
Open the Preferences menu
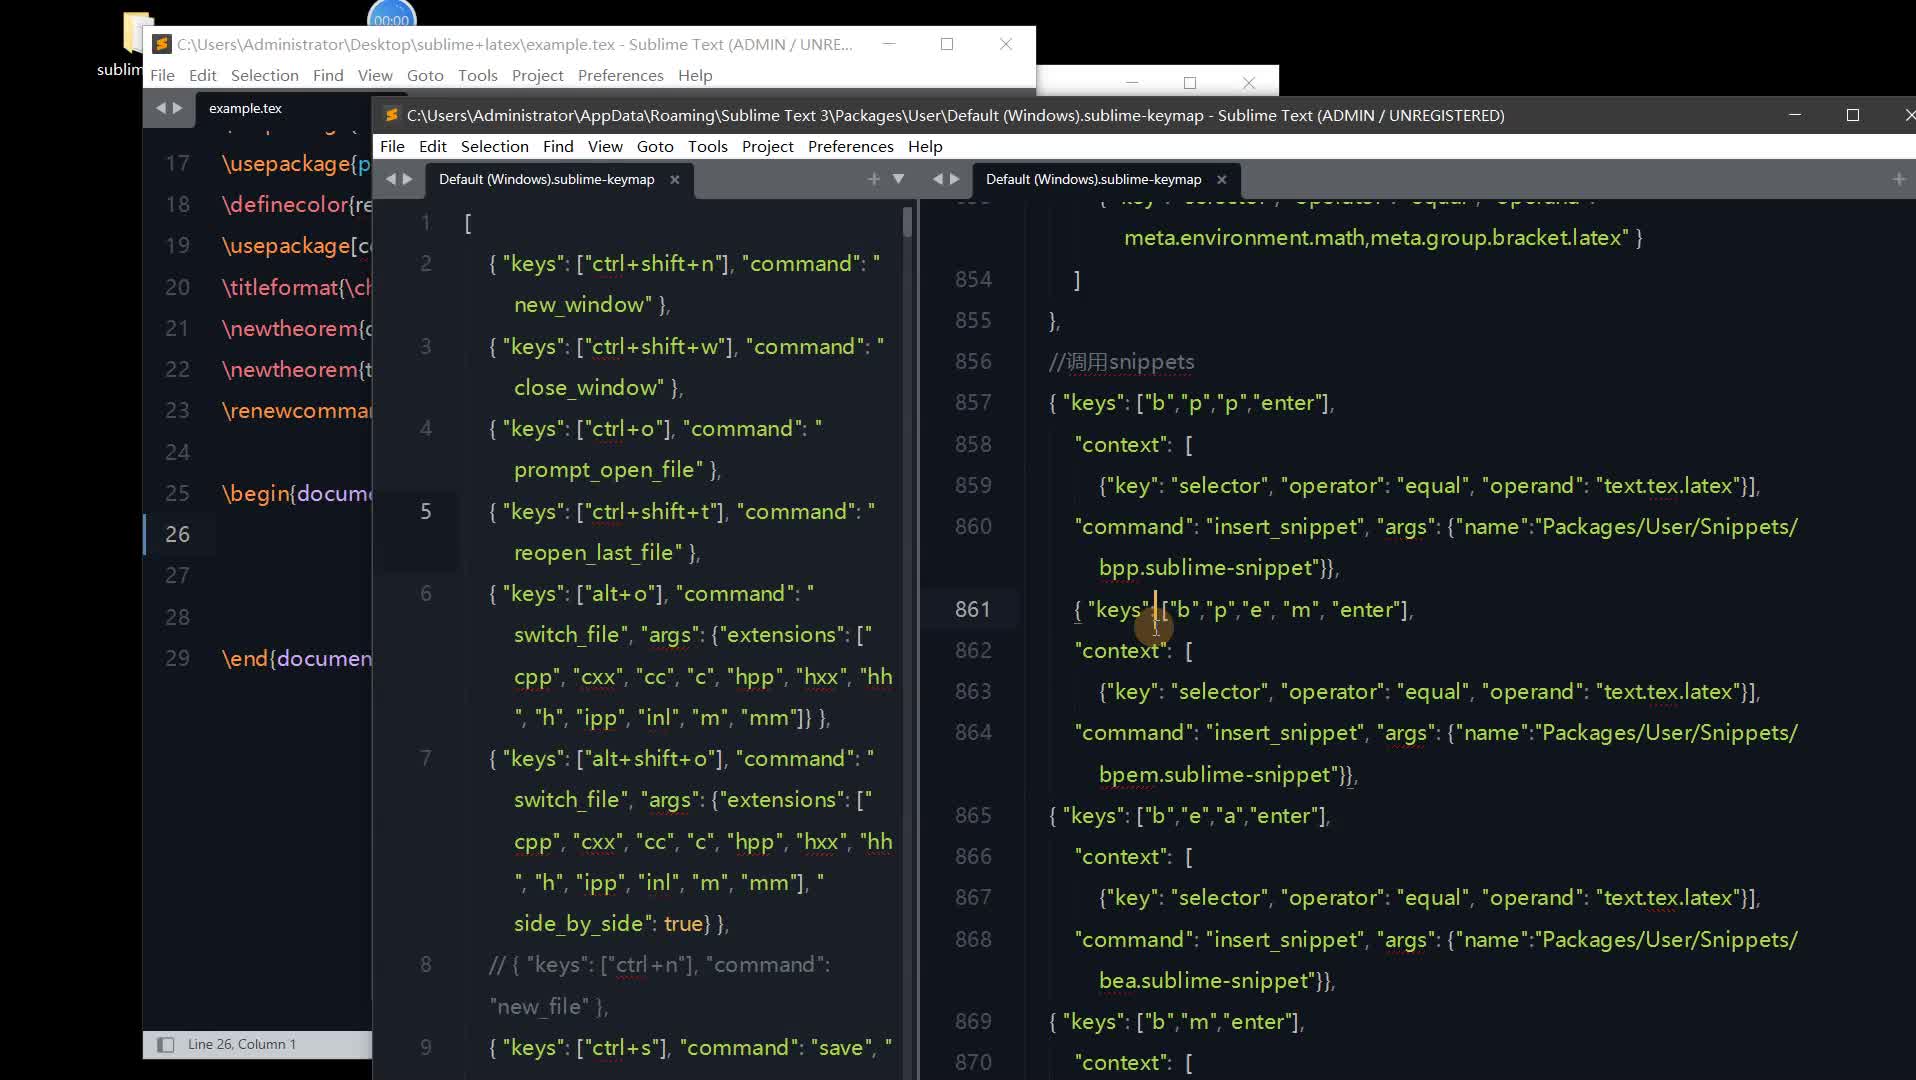tap(849, 146)
